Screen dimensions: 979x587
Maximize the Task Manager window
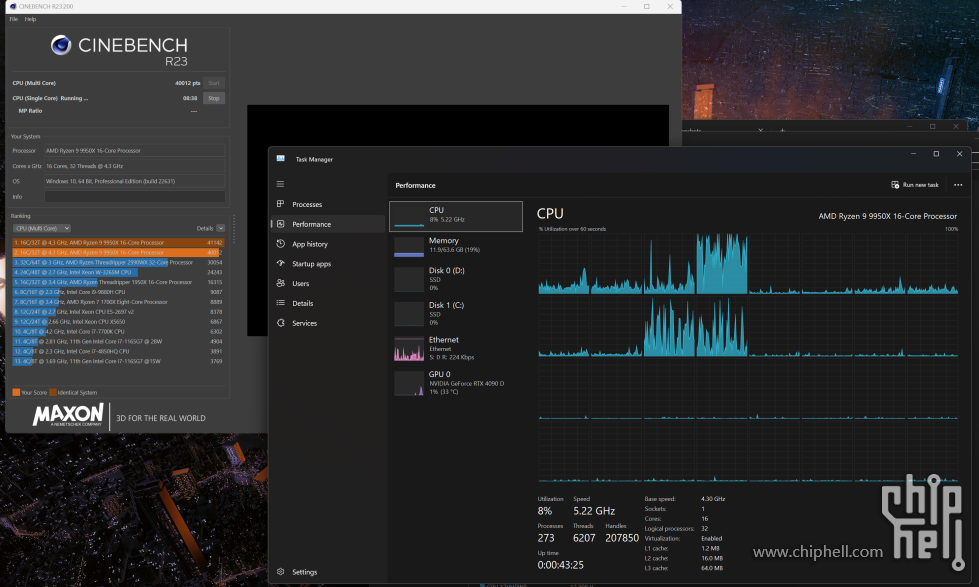936,154
